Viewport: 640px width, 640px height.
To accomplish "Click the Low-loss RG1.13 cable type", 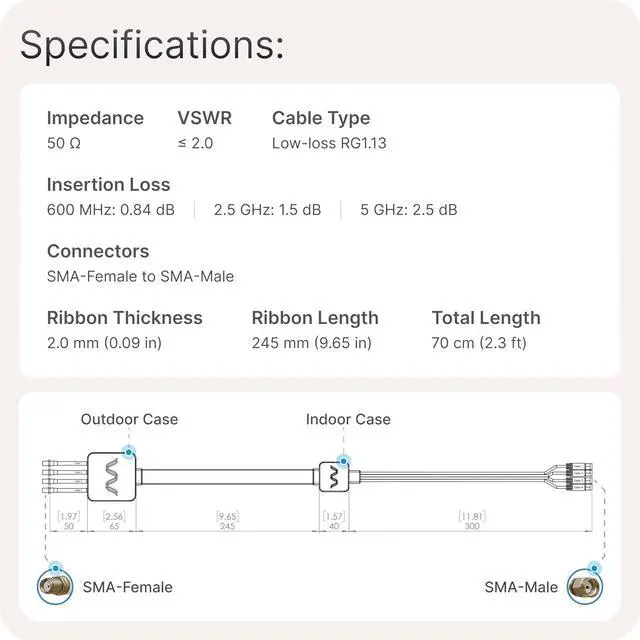I will click(329, 143).
